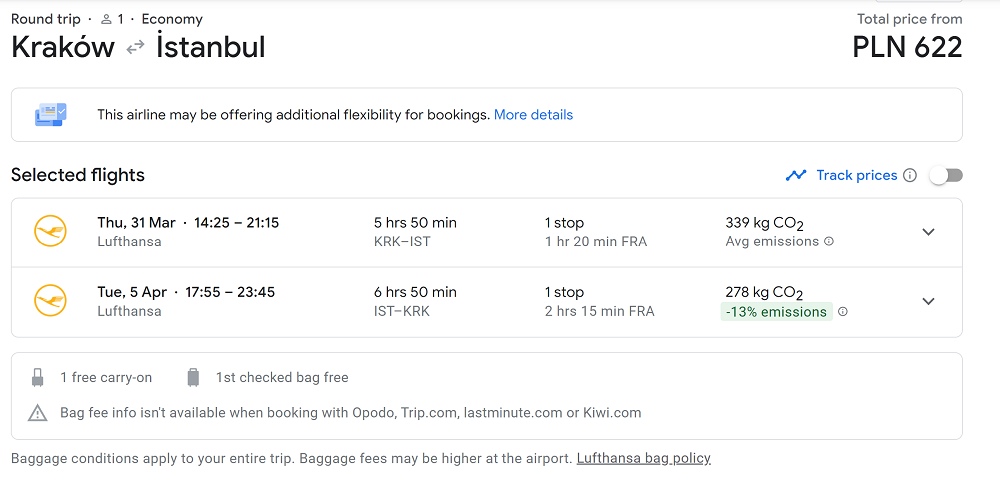Click the PLN 622 total price
Image resolution: width=1000 pixels, height=486 pixels.
coord(907,47)
